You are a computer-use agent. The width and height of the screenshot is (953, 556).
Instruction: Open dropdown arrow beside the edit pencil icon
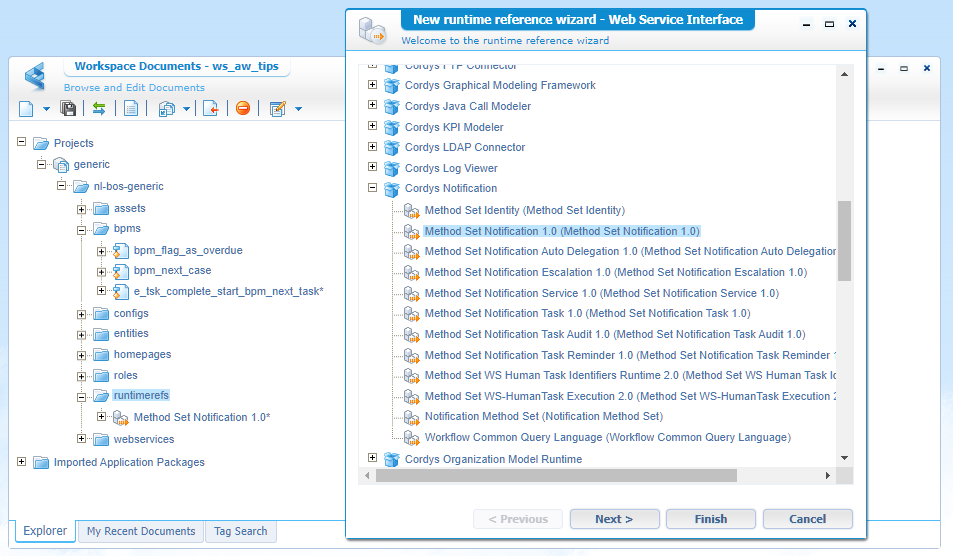click(x=297, y=109)
